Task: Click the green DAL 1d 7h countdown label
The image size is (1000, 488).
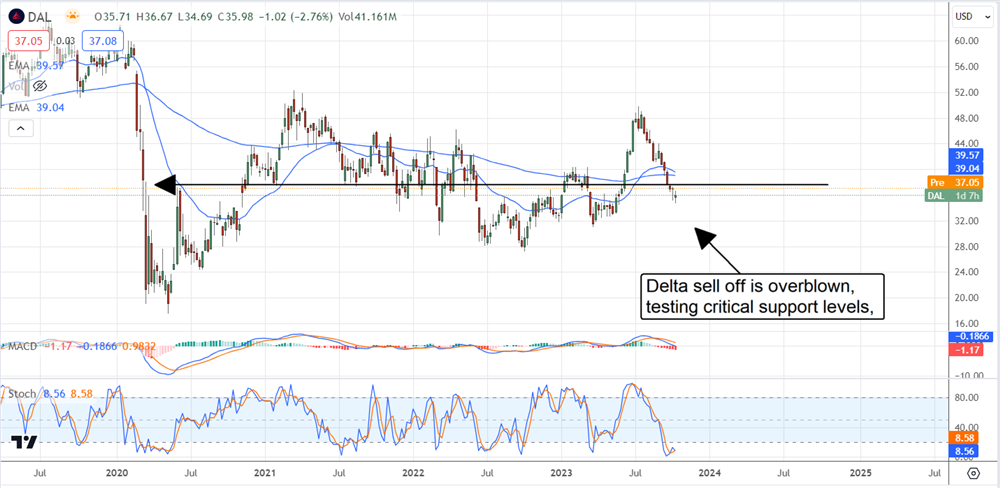Action: tap(953, 195)
